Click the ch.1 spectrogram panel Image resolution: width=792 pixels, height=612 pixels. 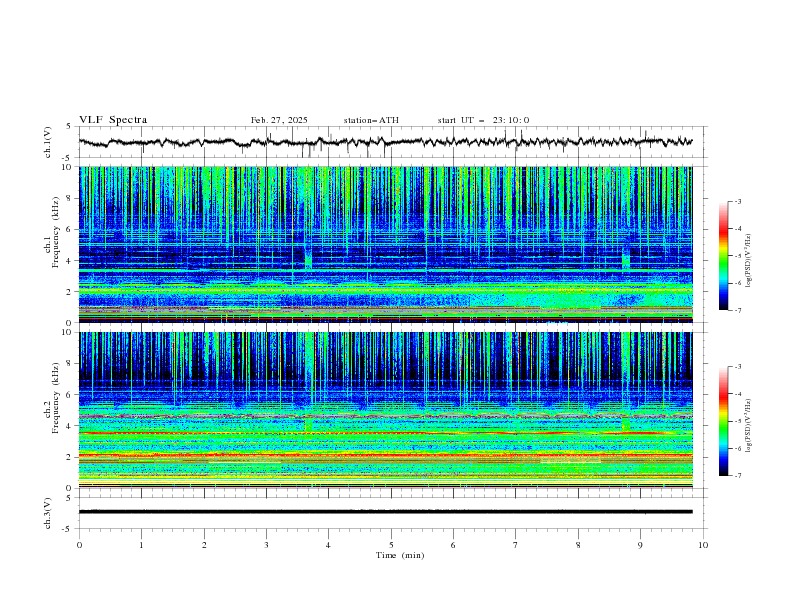click(x=386, y=244)
